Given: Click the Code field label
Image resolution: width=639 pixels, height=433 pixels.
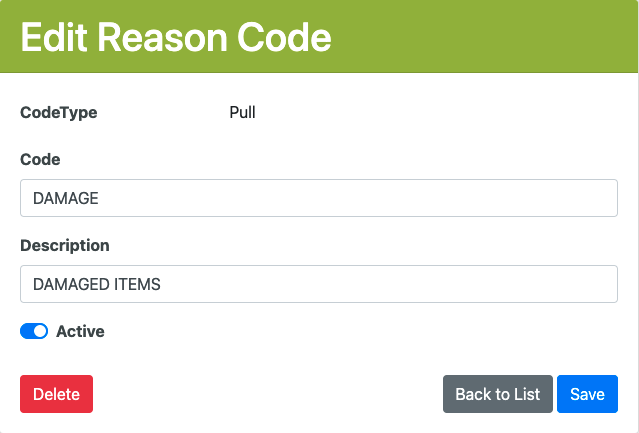Looking at the screenshot, I should (x=40, y=159).
